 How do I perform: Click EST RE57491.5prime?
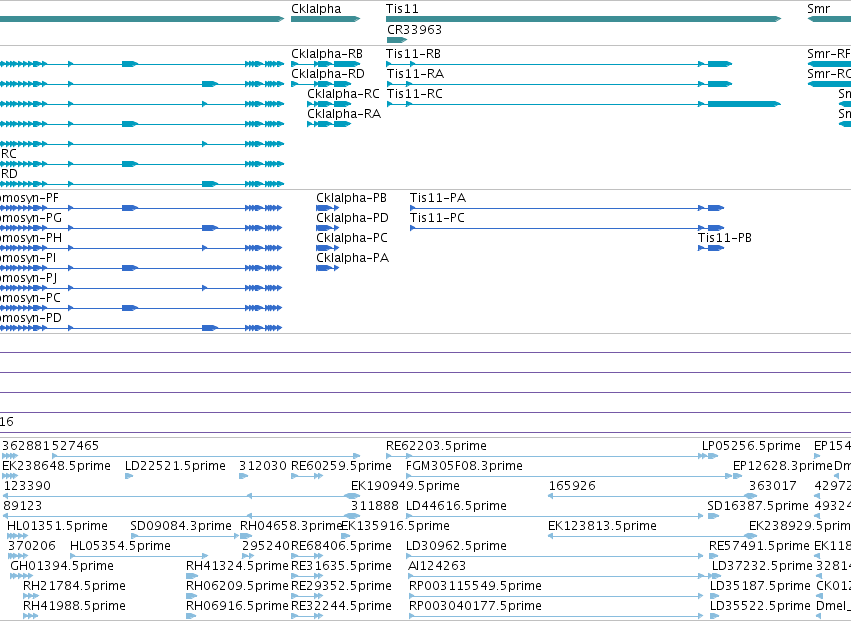(x=715, y=556)
